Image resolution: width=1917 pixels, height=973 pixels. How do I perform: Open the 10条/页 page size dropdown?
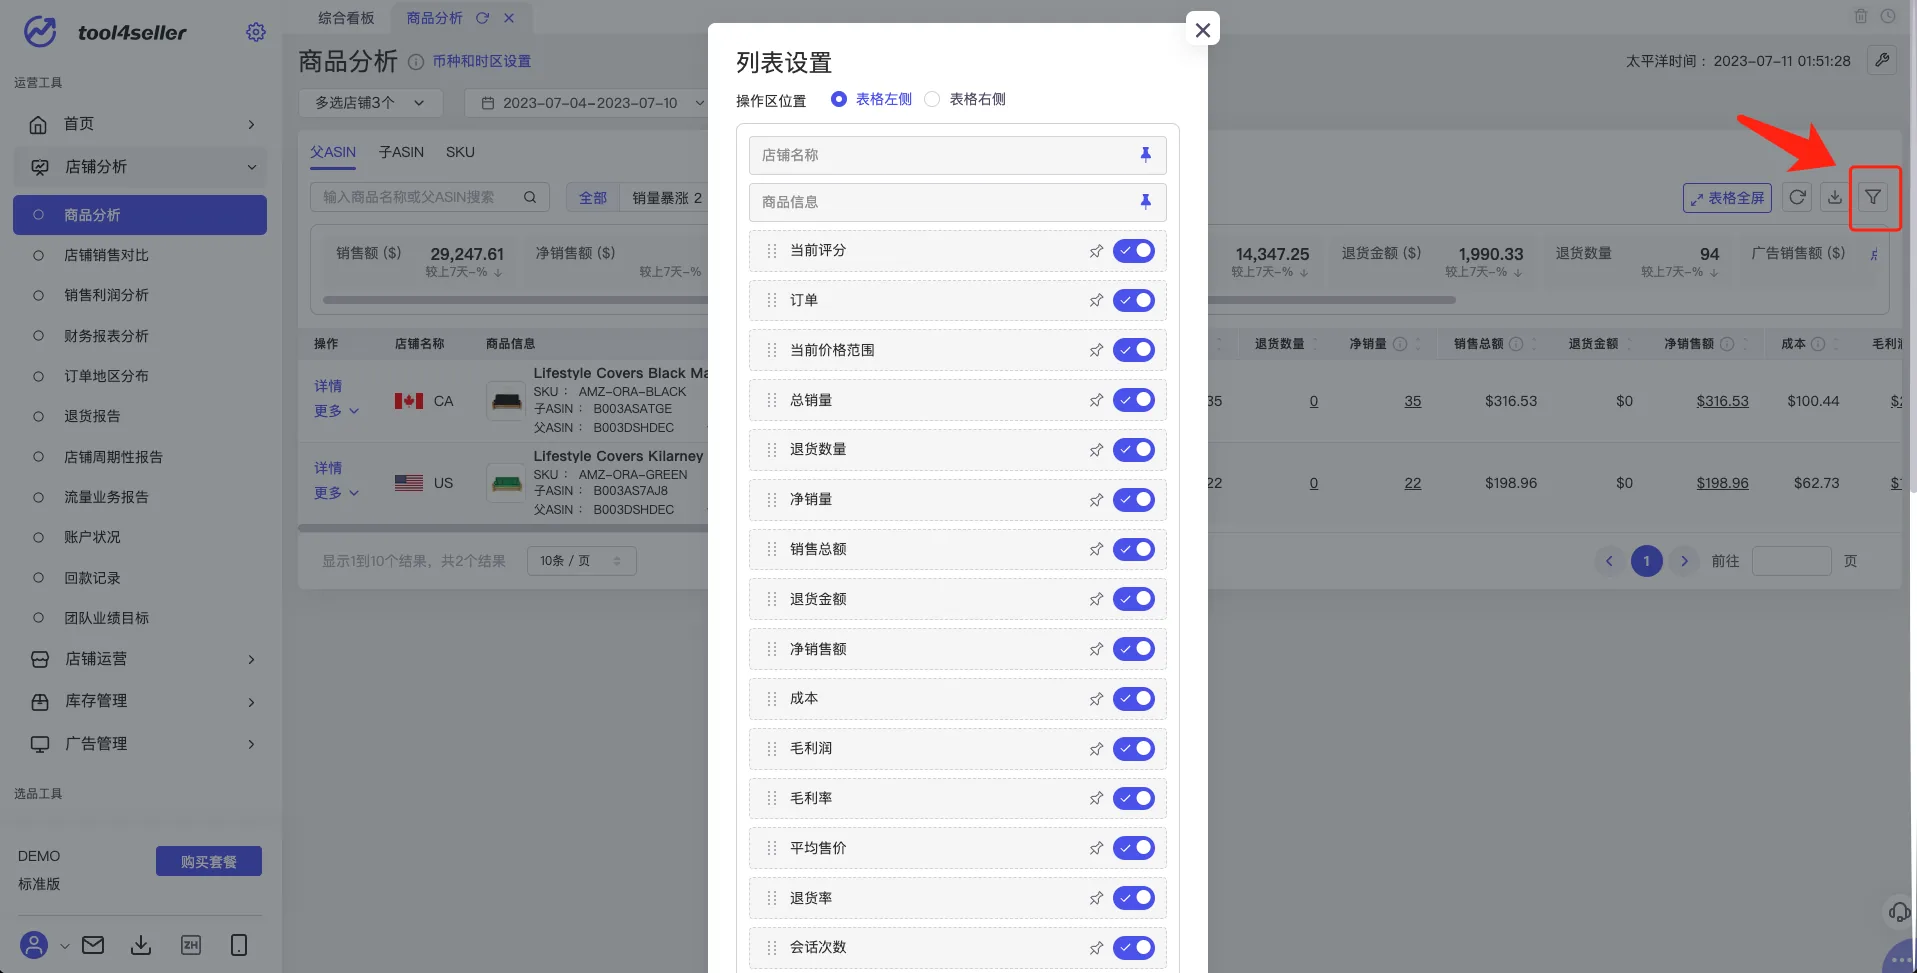click(581, 561)
